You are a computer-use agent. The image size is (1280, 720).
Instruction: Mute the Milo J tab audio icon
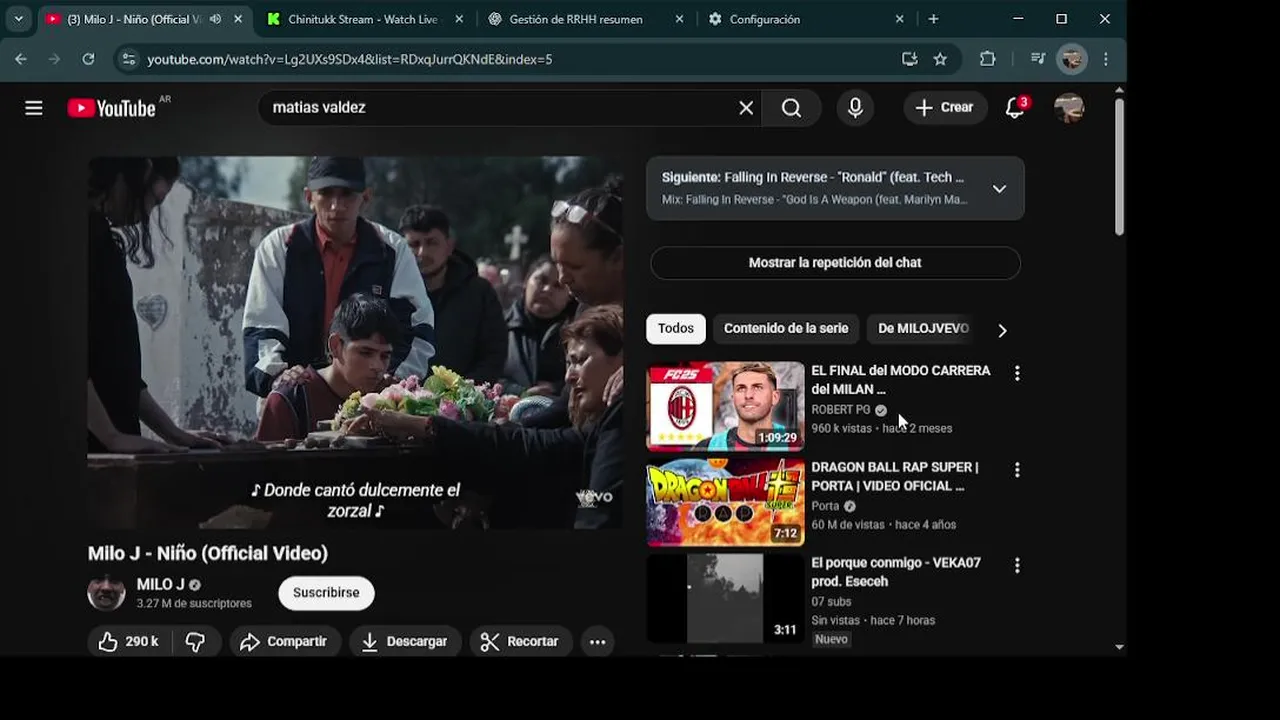point(215,19)
